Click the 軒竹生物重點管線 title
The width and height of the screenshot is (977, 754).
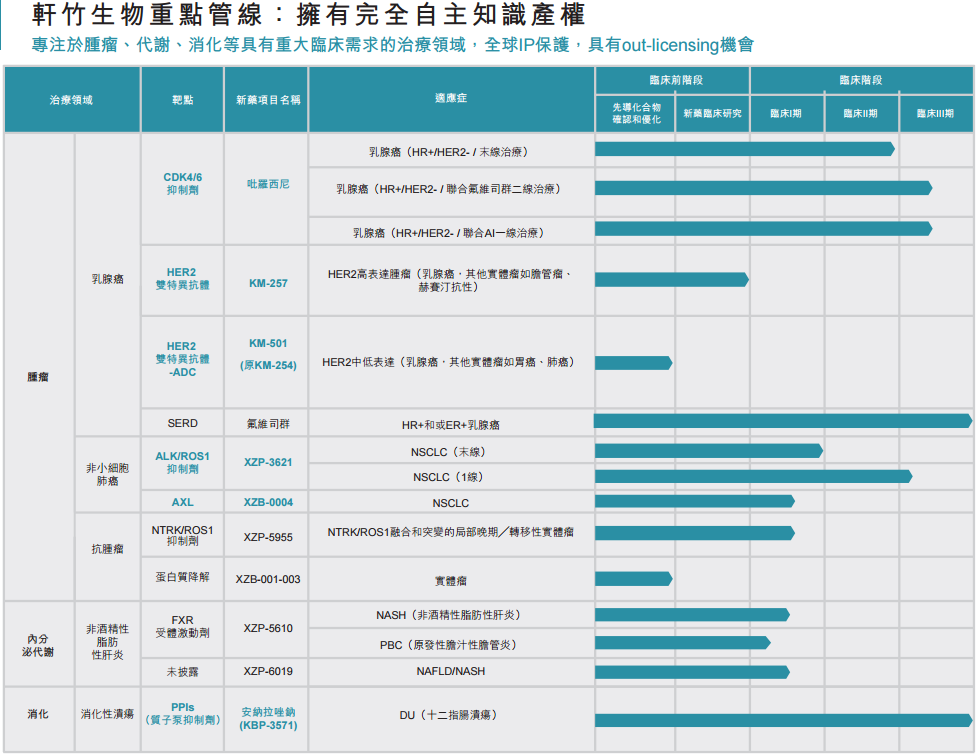[x=308, y=15]
